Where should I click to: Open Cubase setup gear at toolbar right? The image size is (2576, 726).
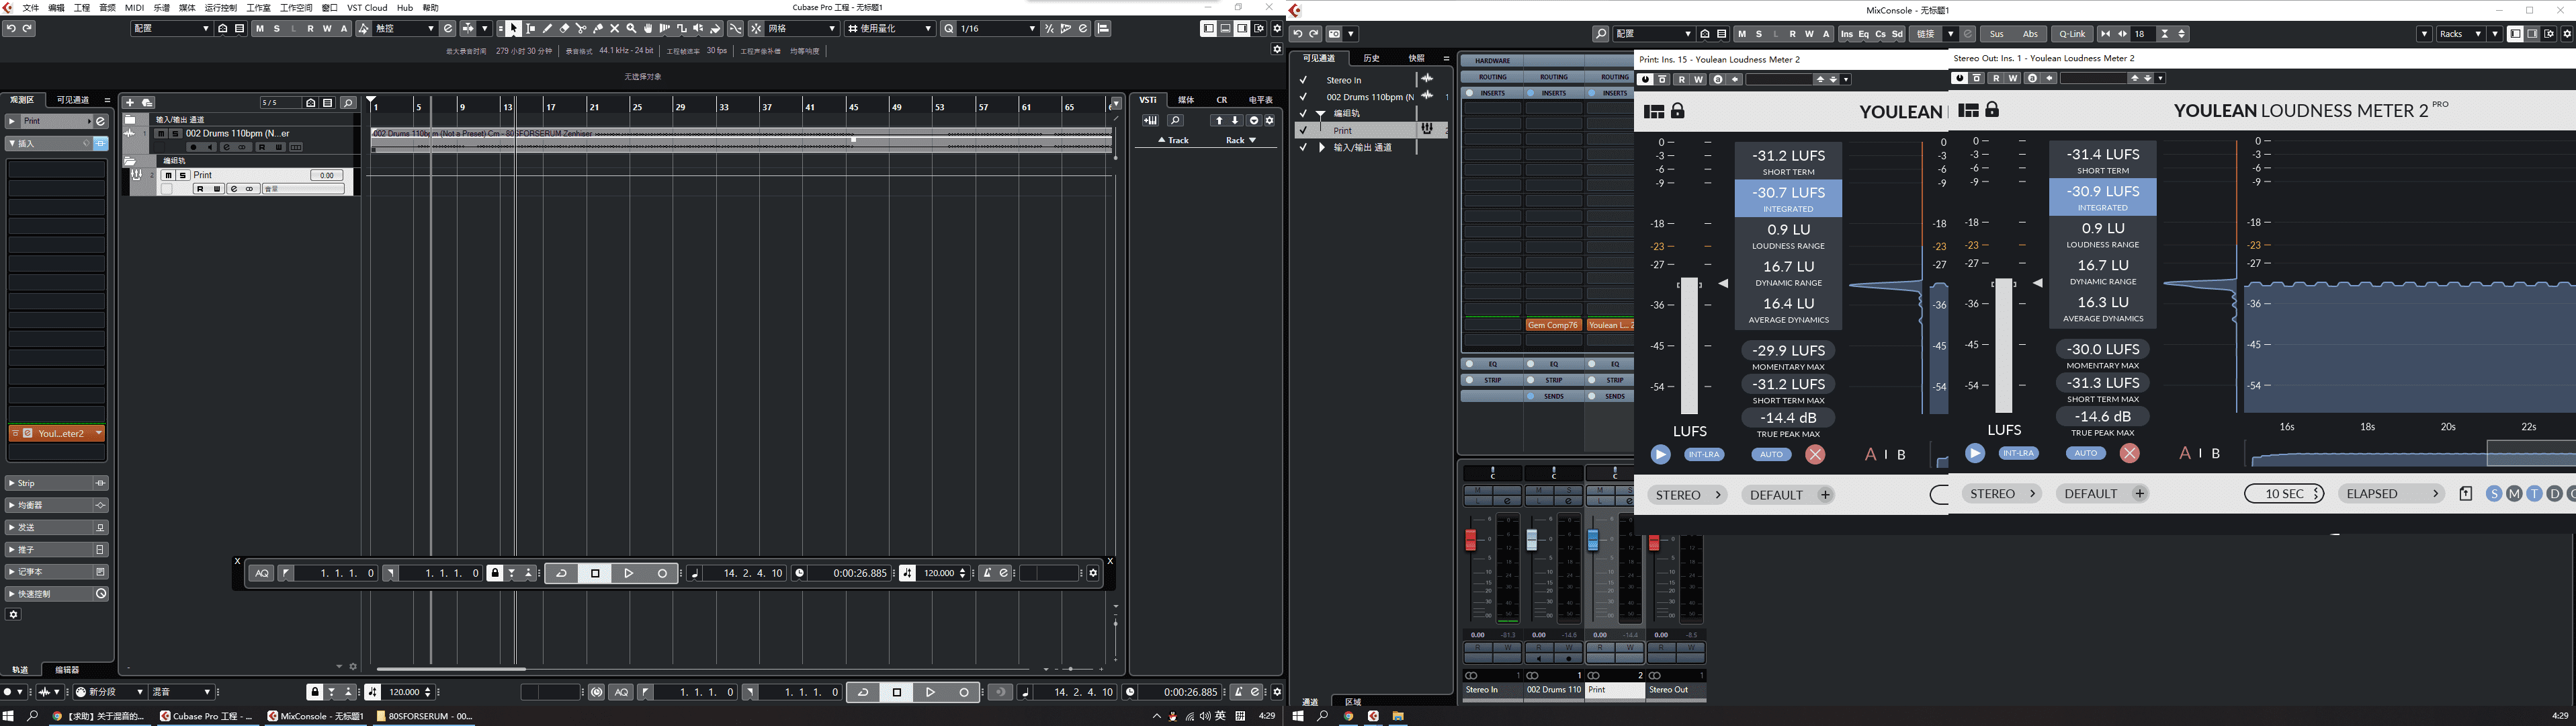pos(1277,29)
